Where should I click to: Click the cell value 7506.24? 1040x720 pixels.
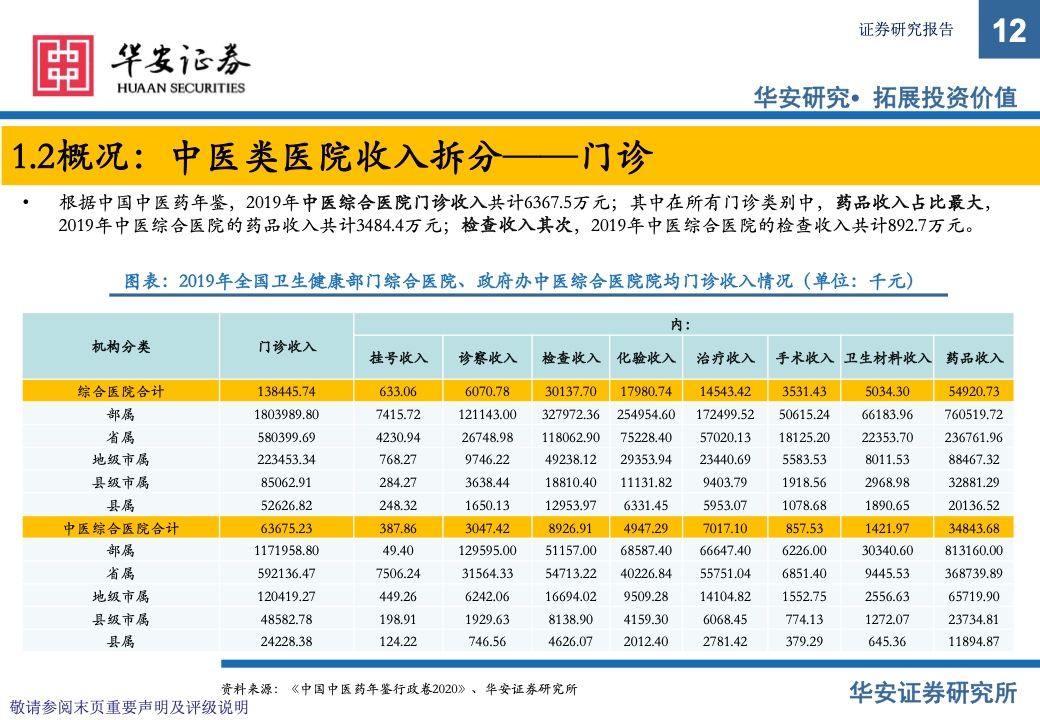coord(398,573)
